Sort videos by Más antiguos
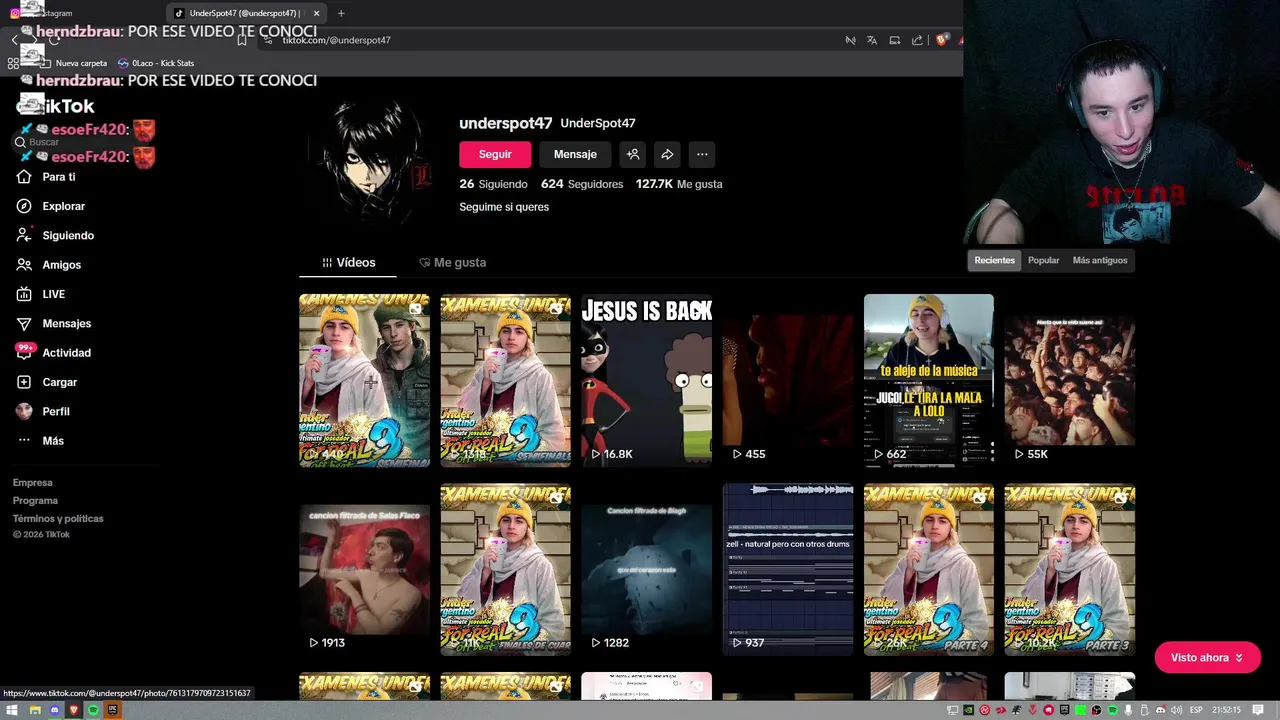The width and height of the screenshot is (1280, 720). pos(1100,260)
